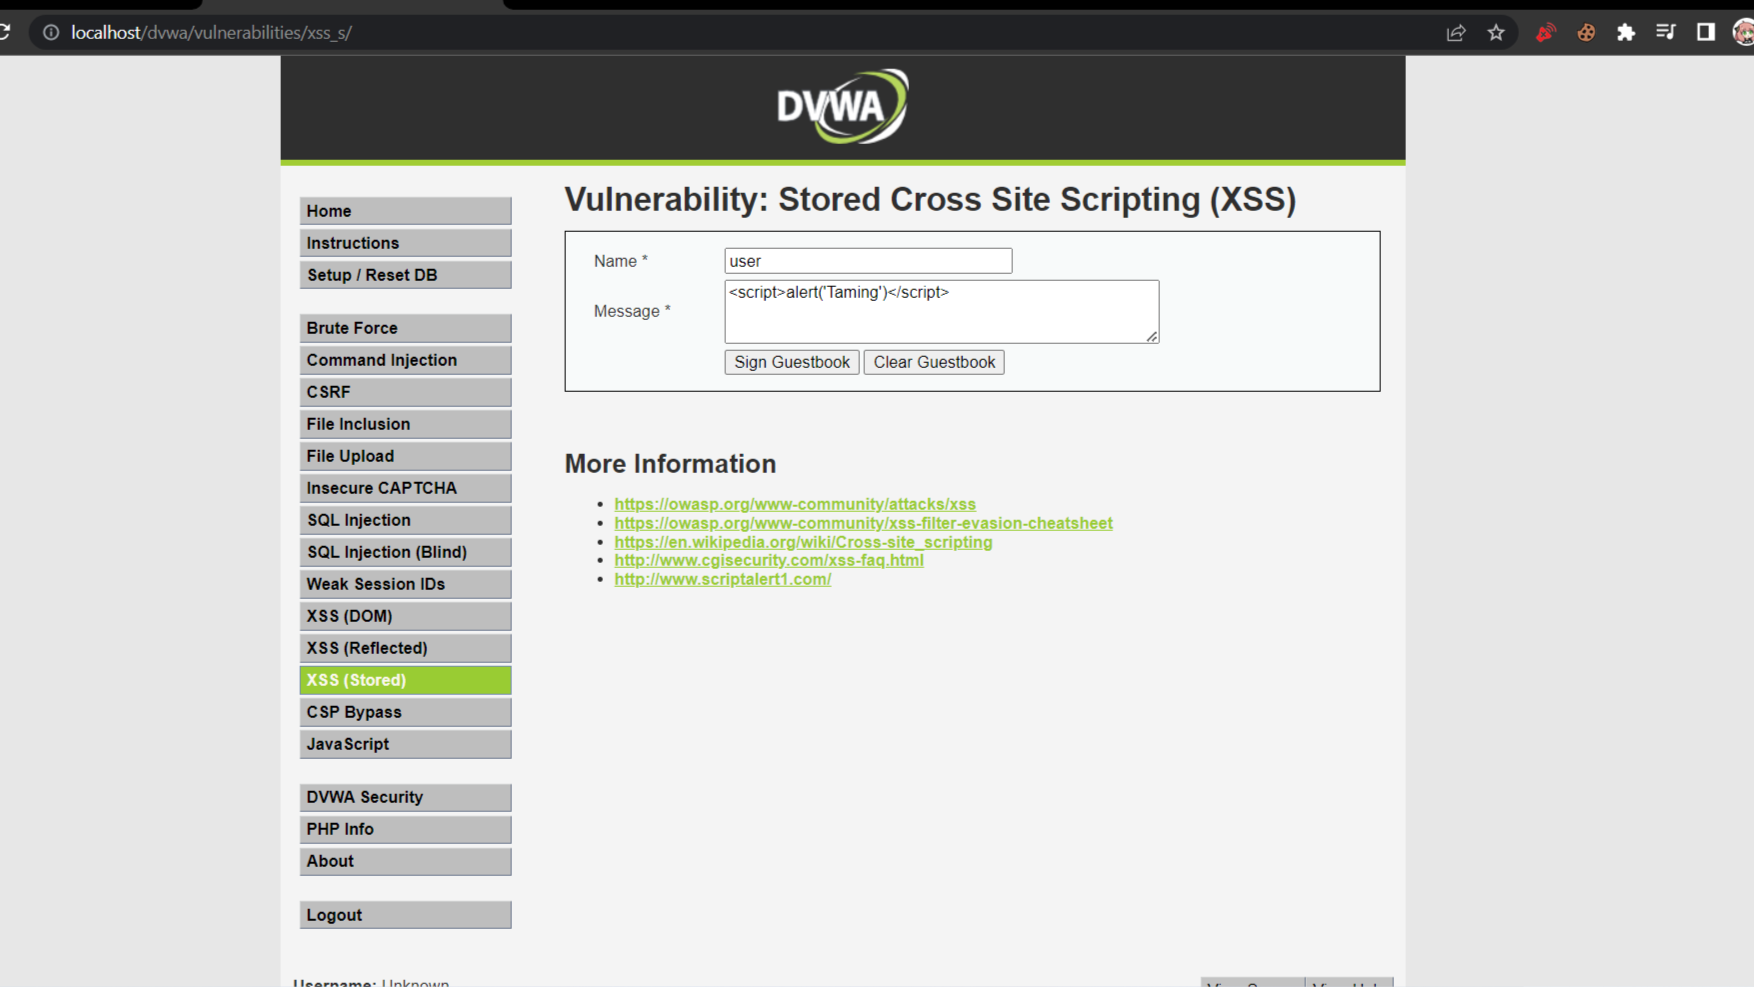Open the ad-blocker extension icon
This screenshot has height=987, width=1754.
tap(1545, 32)
